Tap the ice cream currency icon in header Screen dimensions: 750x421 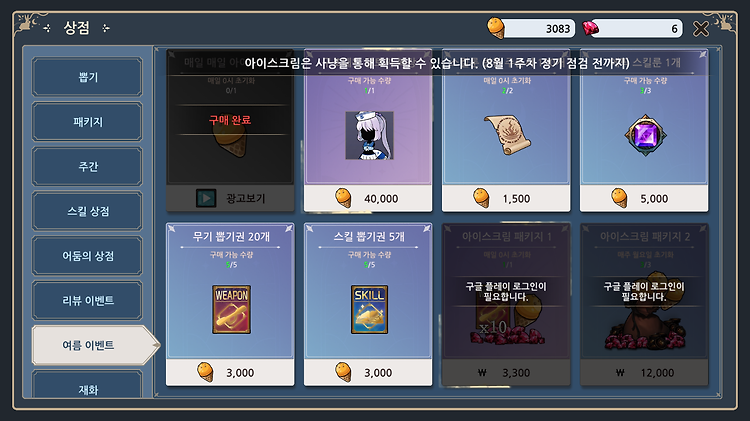coord(496,28)
